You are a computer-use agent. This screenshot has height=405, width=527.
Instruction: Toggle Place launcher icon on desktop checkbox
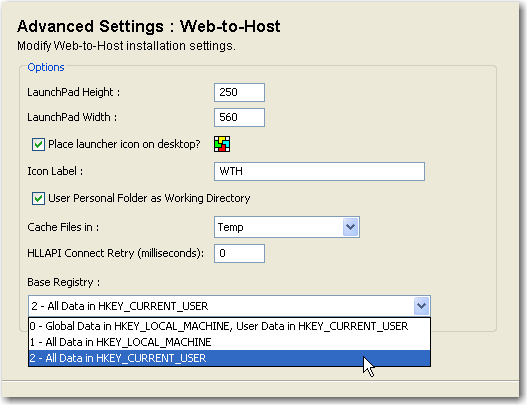[x=38, y=145]
